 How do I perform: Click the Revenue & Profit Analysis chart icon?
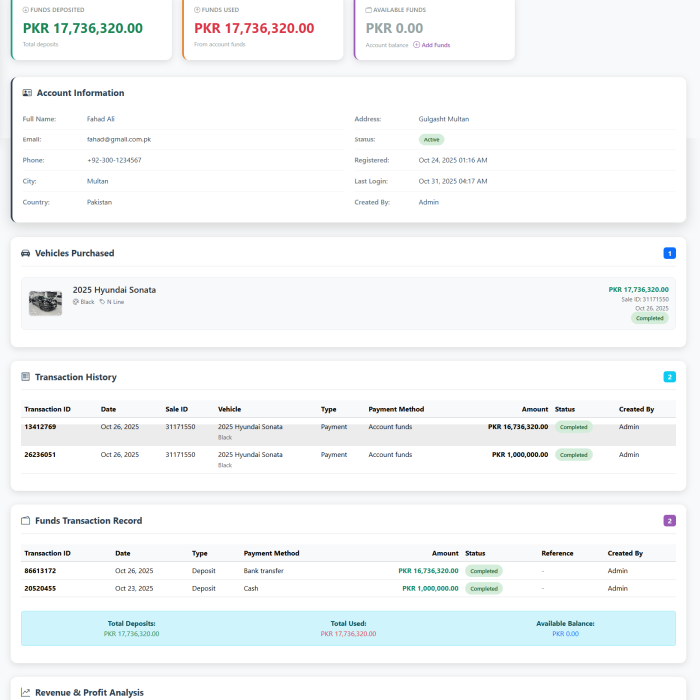click(x=25, y=692)
